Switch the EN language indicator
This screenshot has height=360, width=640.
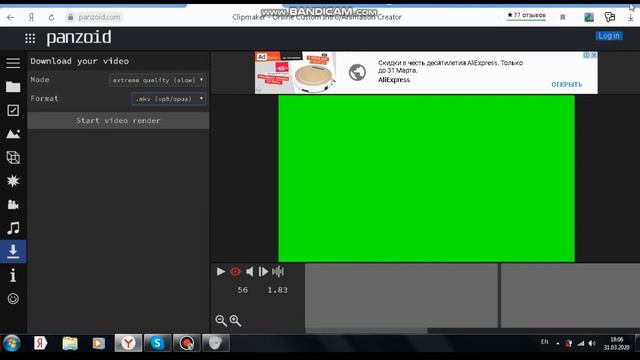(544, 342)
